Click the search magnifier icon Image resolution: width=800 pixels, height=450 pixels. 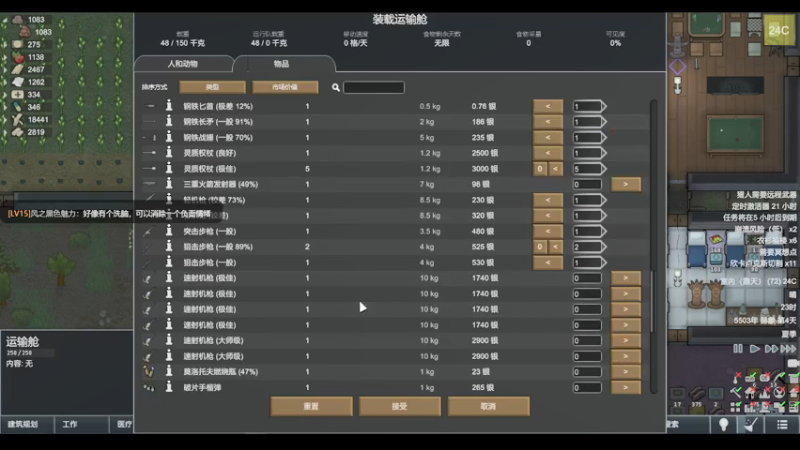click(x=336, y=88)
